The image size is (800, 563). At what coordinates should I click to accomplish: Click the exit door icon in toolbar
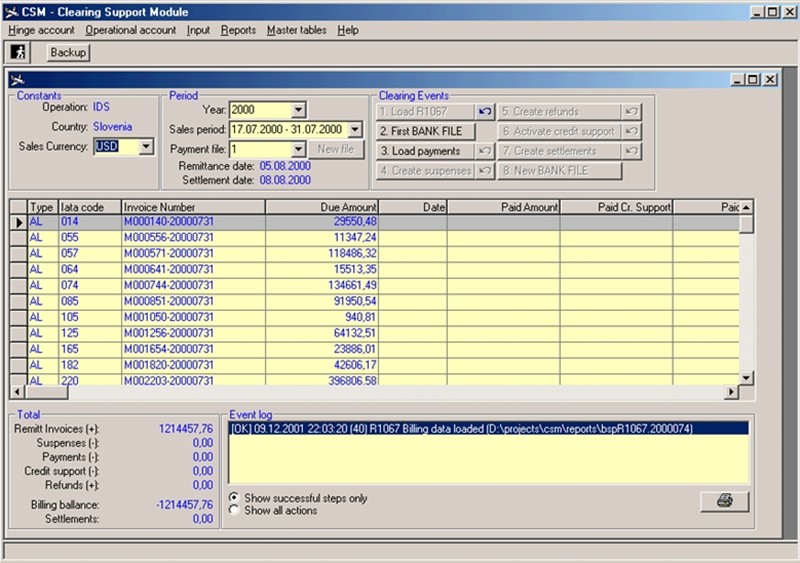coord(18,52)
